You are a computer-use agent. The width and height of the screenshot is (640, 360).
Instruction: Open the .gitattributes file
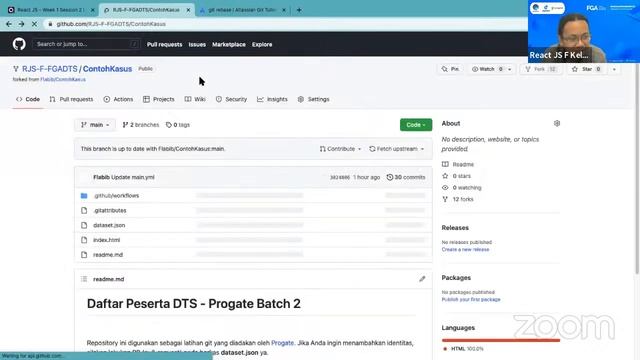[x=110, y=211]
